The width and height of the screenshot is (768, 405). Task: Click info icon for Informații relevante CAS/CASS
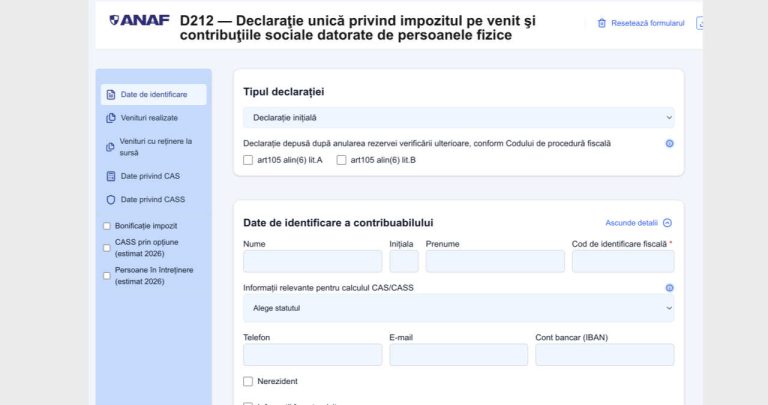click(x=669, y=288)
